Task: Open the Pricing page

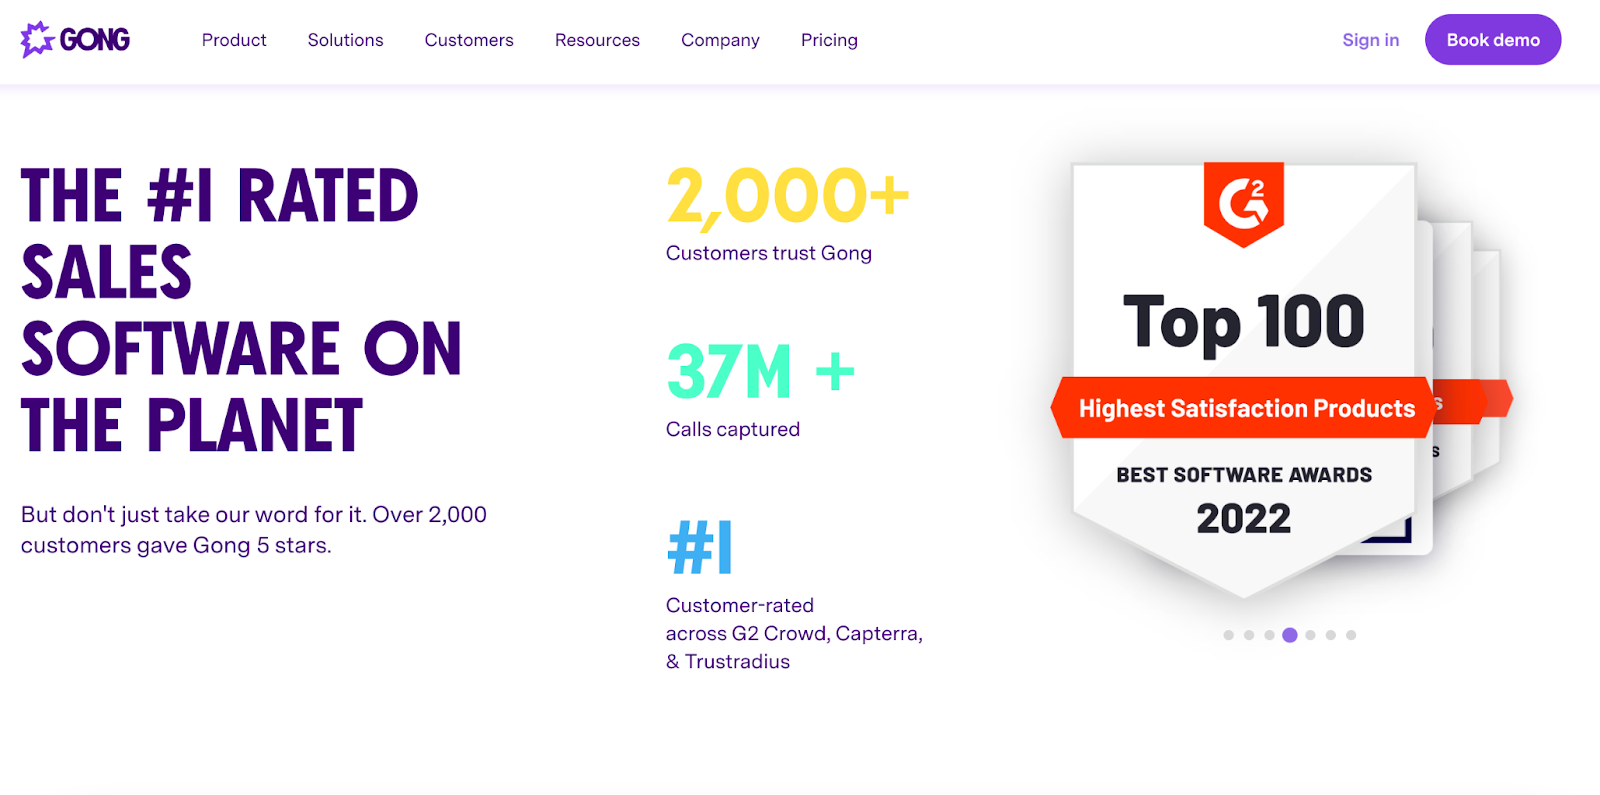Action: point(829,40)
